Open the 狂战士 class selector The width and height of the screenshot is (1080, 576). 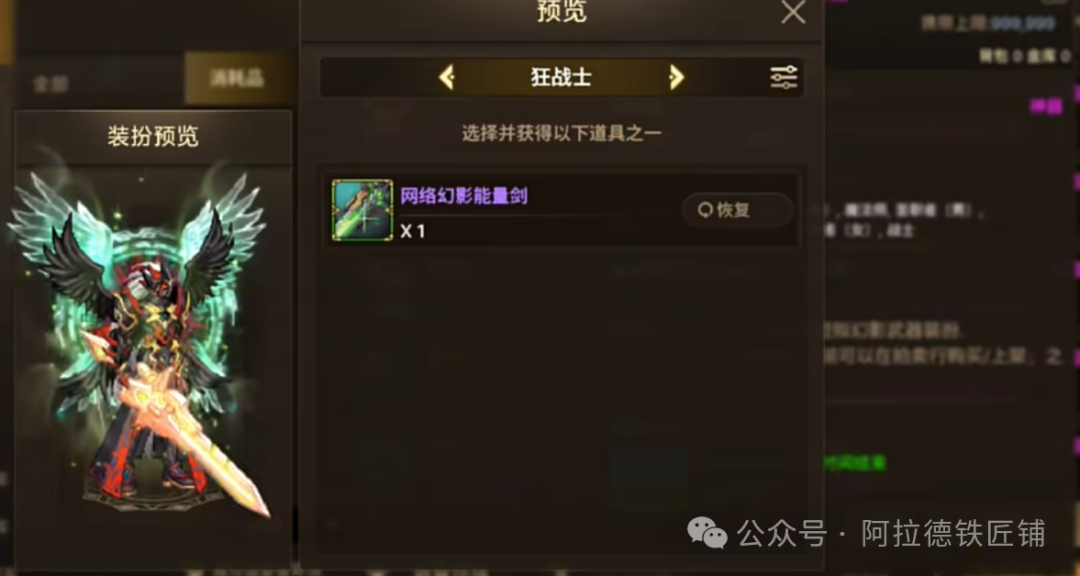[x=561, y=77]
